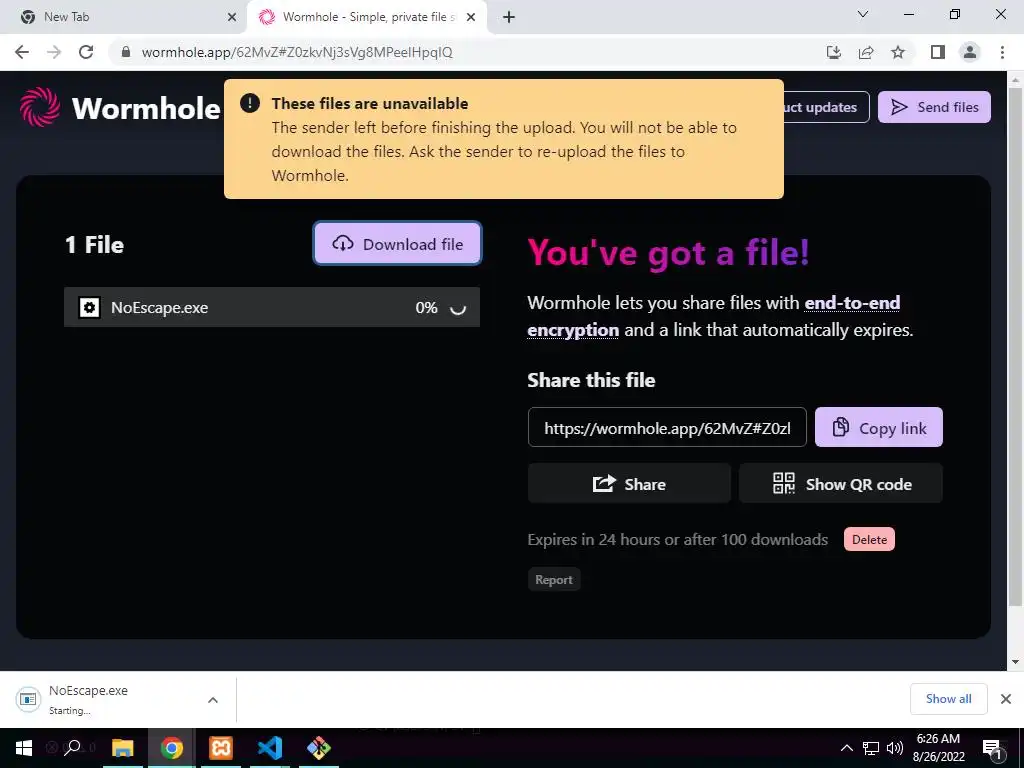Open the tab search dropdown
This screenshot has height=768, width=1024.
point(863,14)
